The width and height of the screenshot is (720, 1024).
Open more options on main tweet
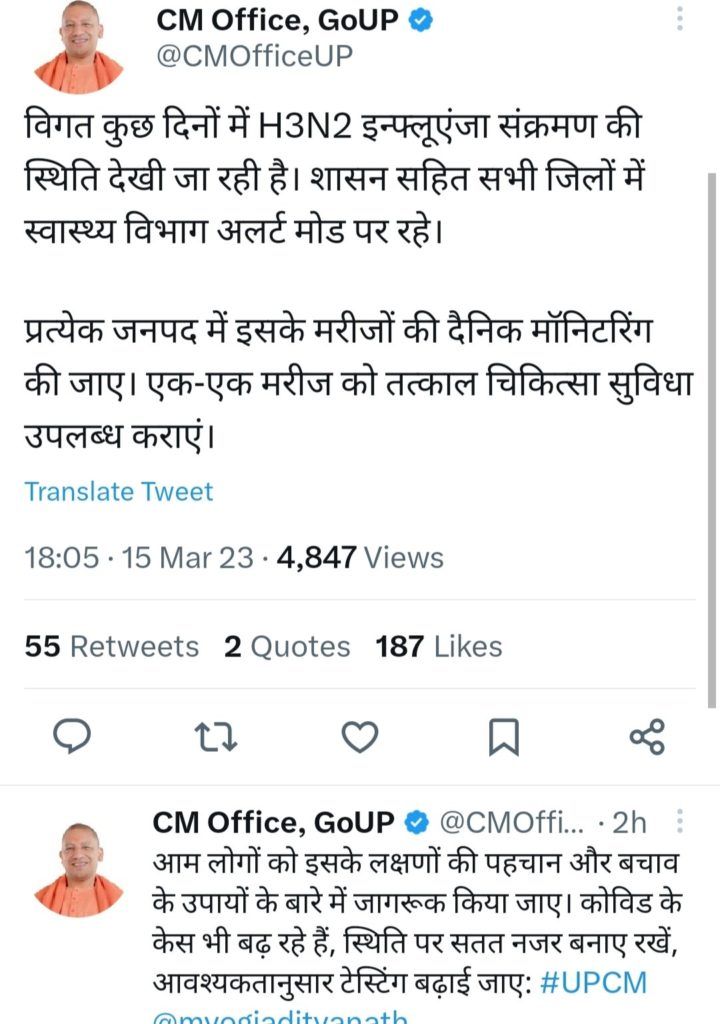680,19
